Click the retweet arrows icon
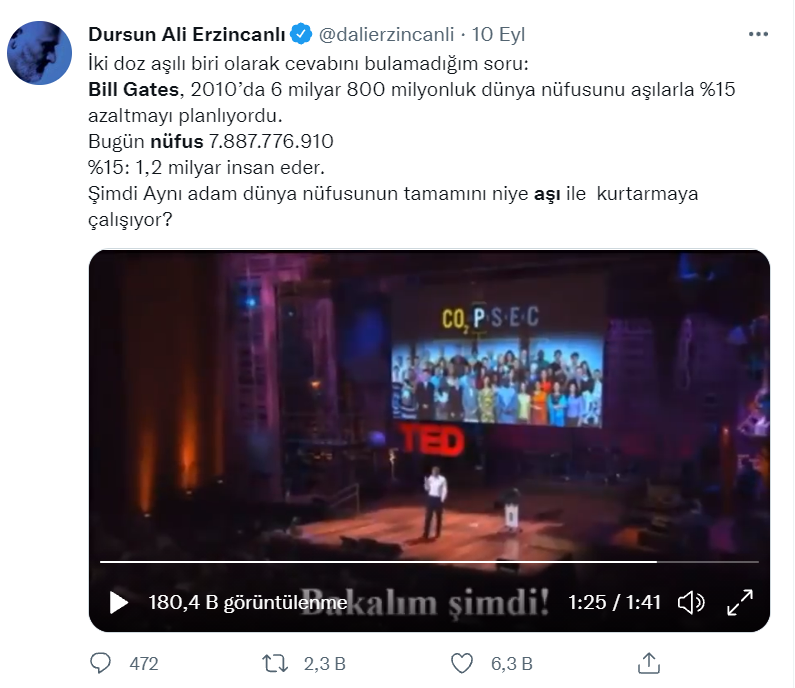795x688 pixels. point(275,663)
